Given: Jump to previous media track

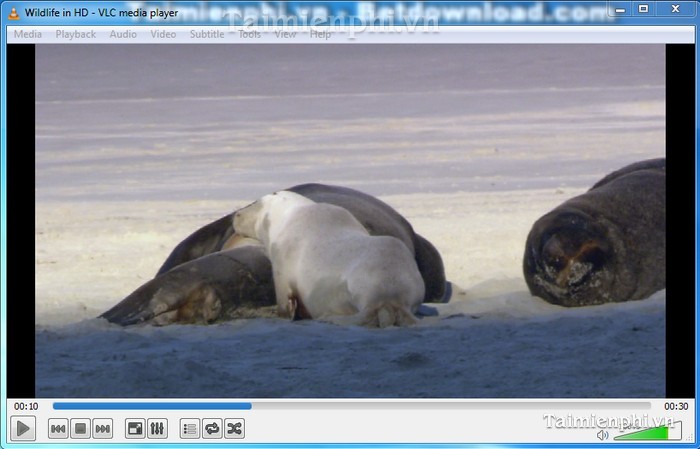Looking at the screenshot, I should point(58,429).
